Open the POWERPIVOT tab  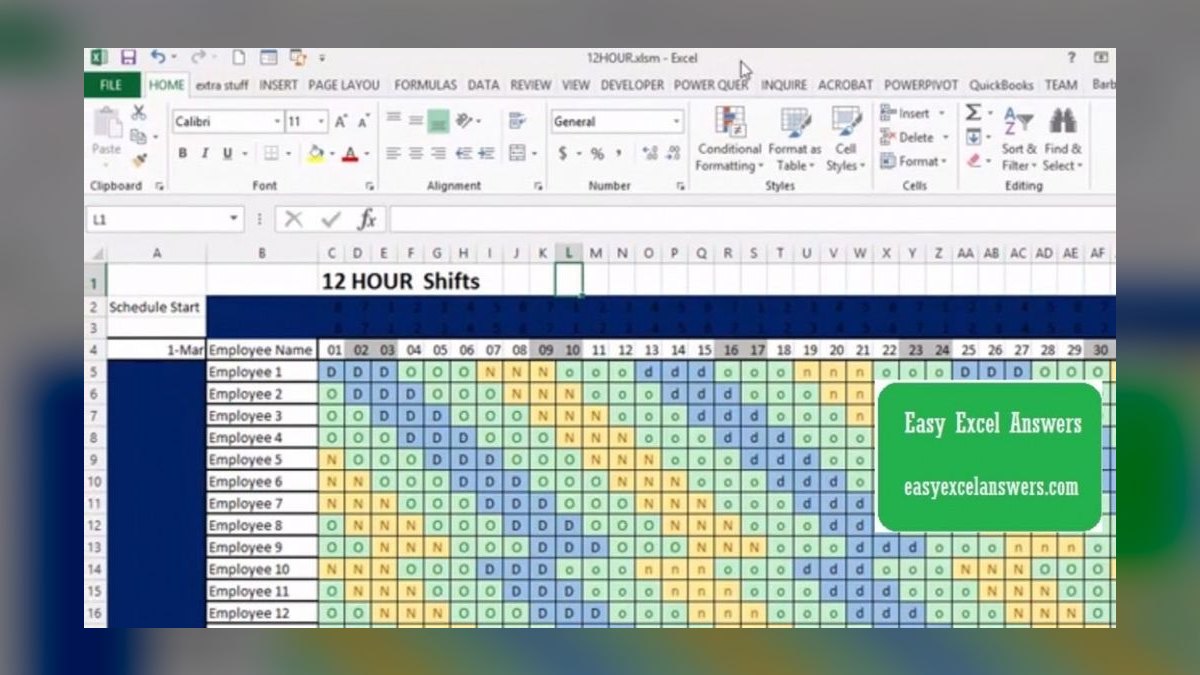click(921, 85)
